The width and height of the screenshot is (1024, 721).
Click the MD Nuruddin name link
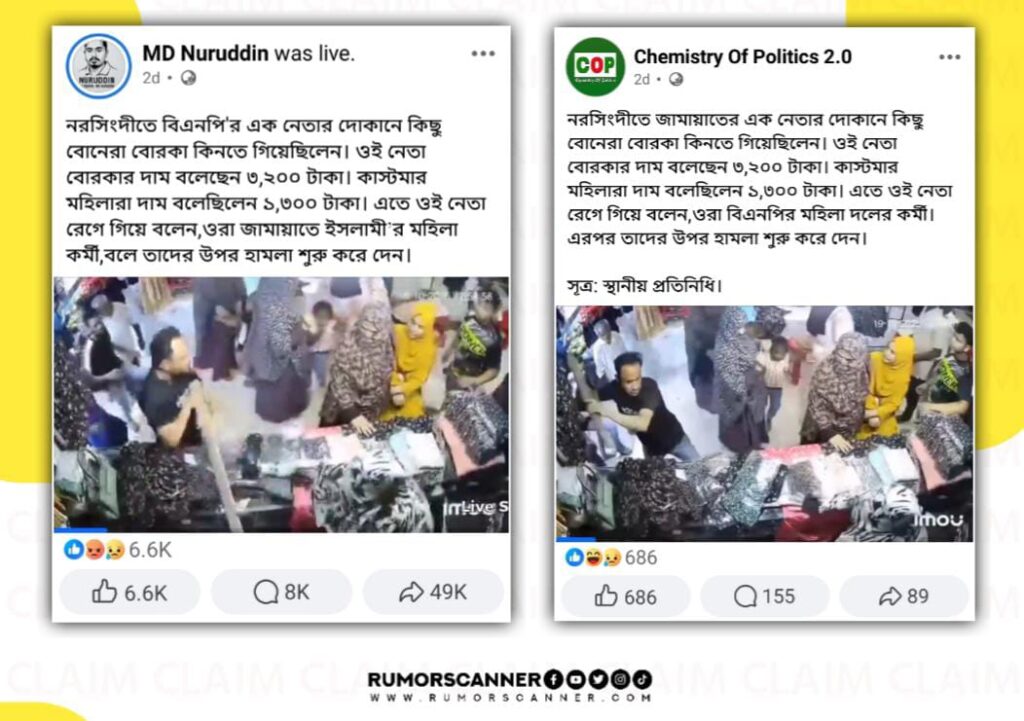[x=205, y=54]
